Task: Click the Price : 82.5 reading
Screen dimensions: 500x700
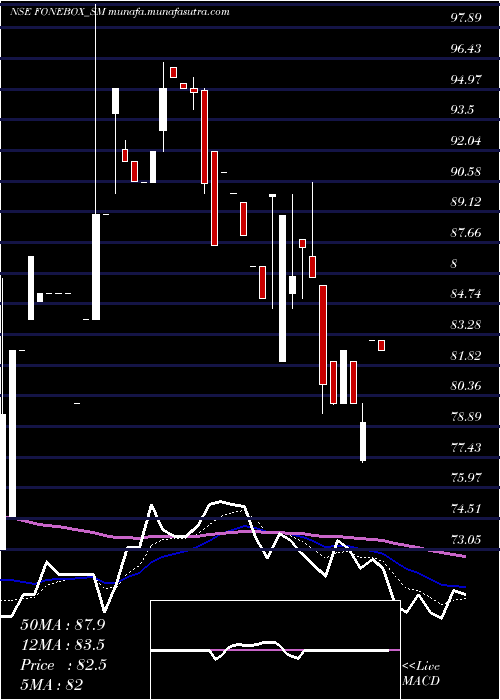Action: coord(63,665)
